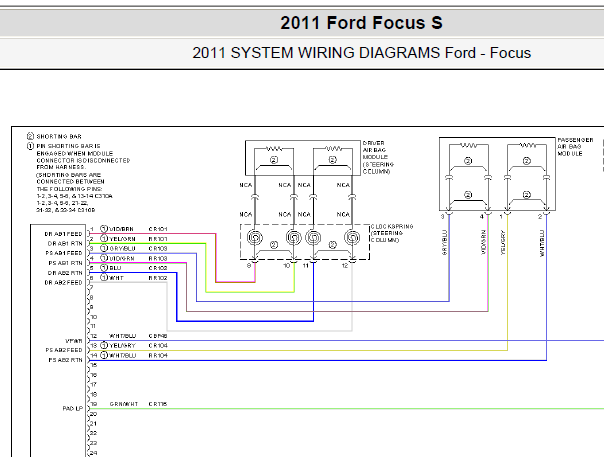Click the '2011 Ford Focus S' heading

tap(361, 23)
